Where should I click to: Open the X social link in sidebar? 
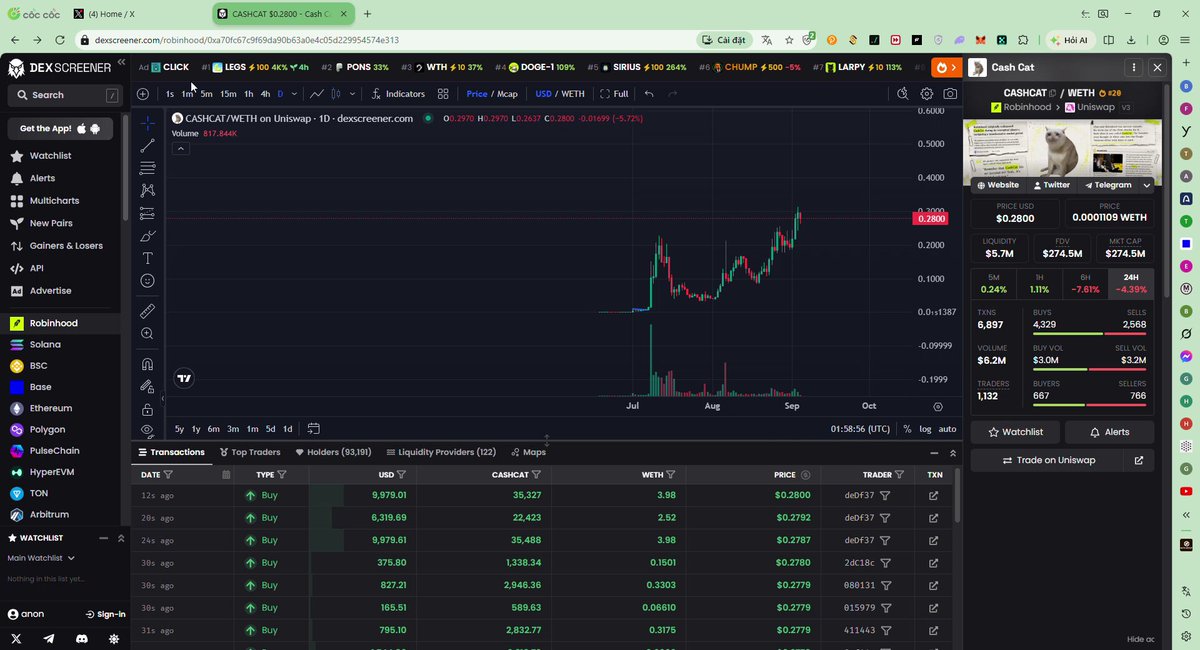[16, 638]
